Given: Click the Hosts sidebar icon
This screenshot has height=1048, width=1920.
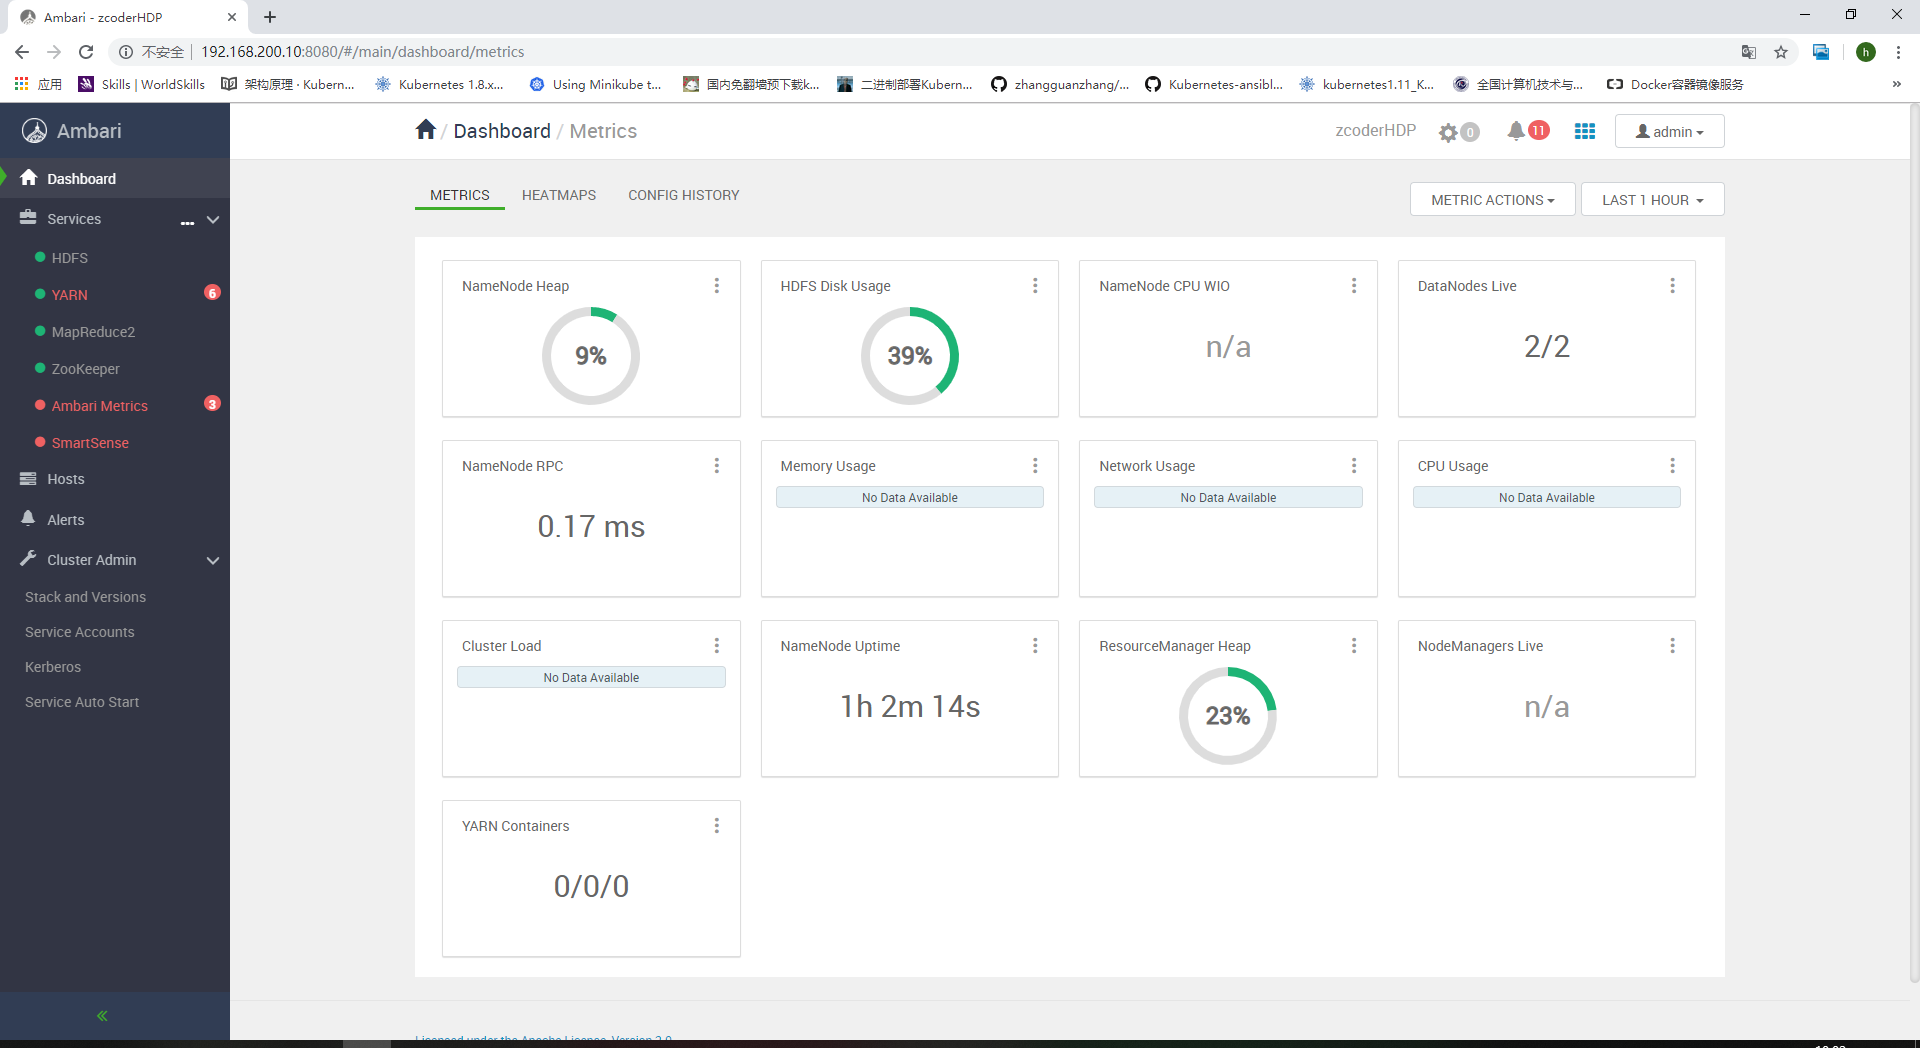Looking at the screenshot, I should coord(28,479).
